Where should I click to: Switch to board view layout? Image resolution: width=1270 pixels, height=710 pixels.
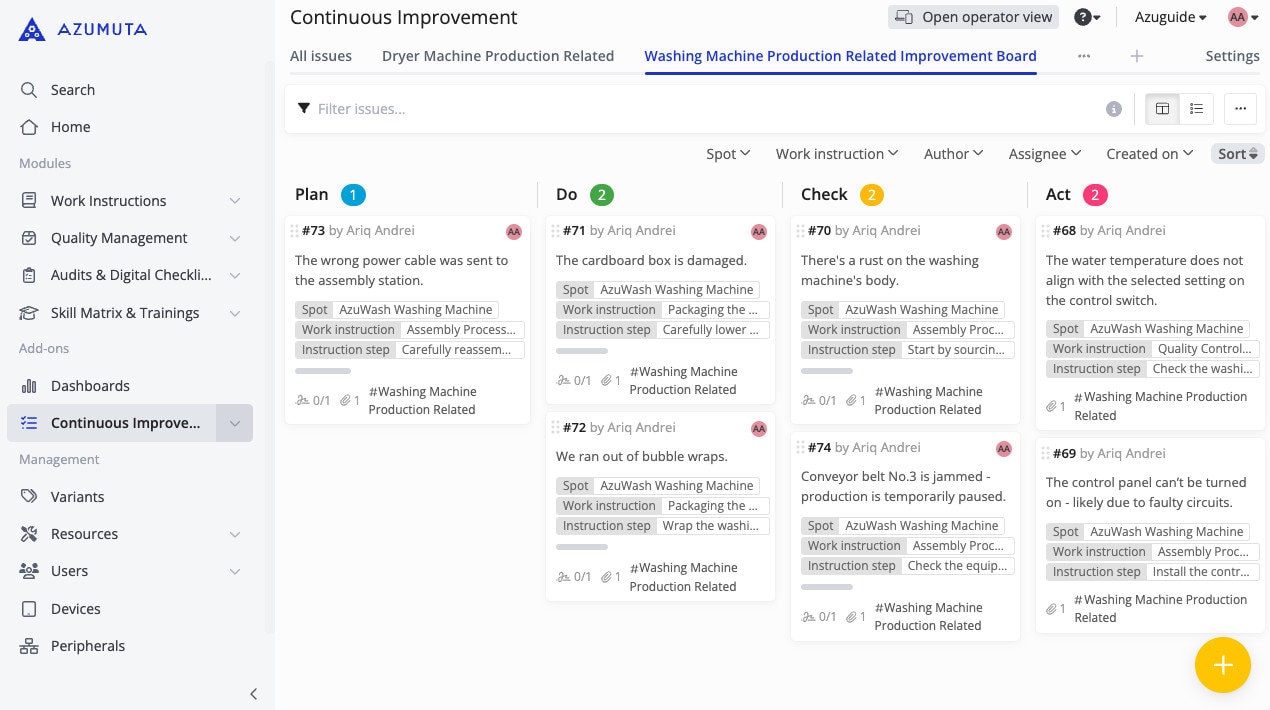pyautogui.click(x=1162, y=109)
